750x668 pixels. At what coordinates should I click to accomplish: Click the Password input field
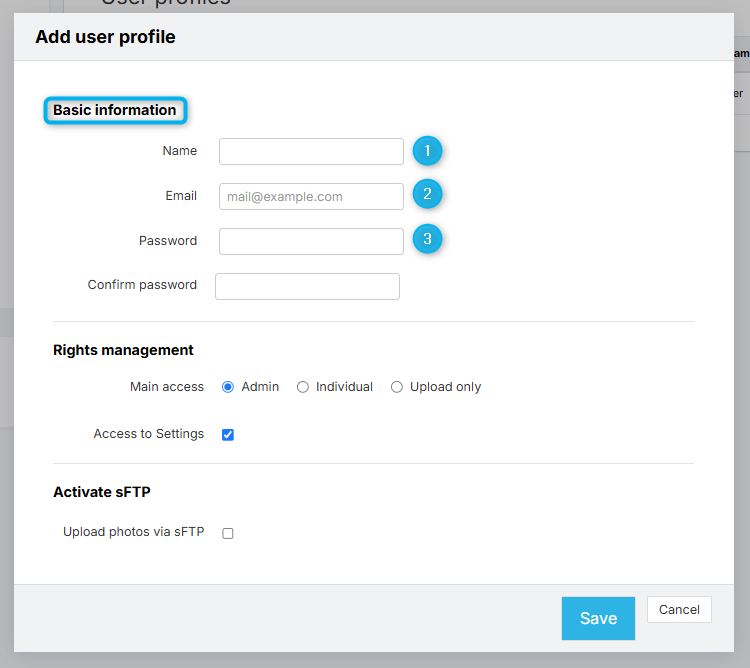click(311, 241)
